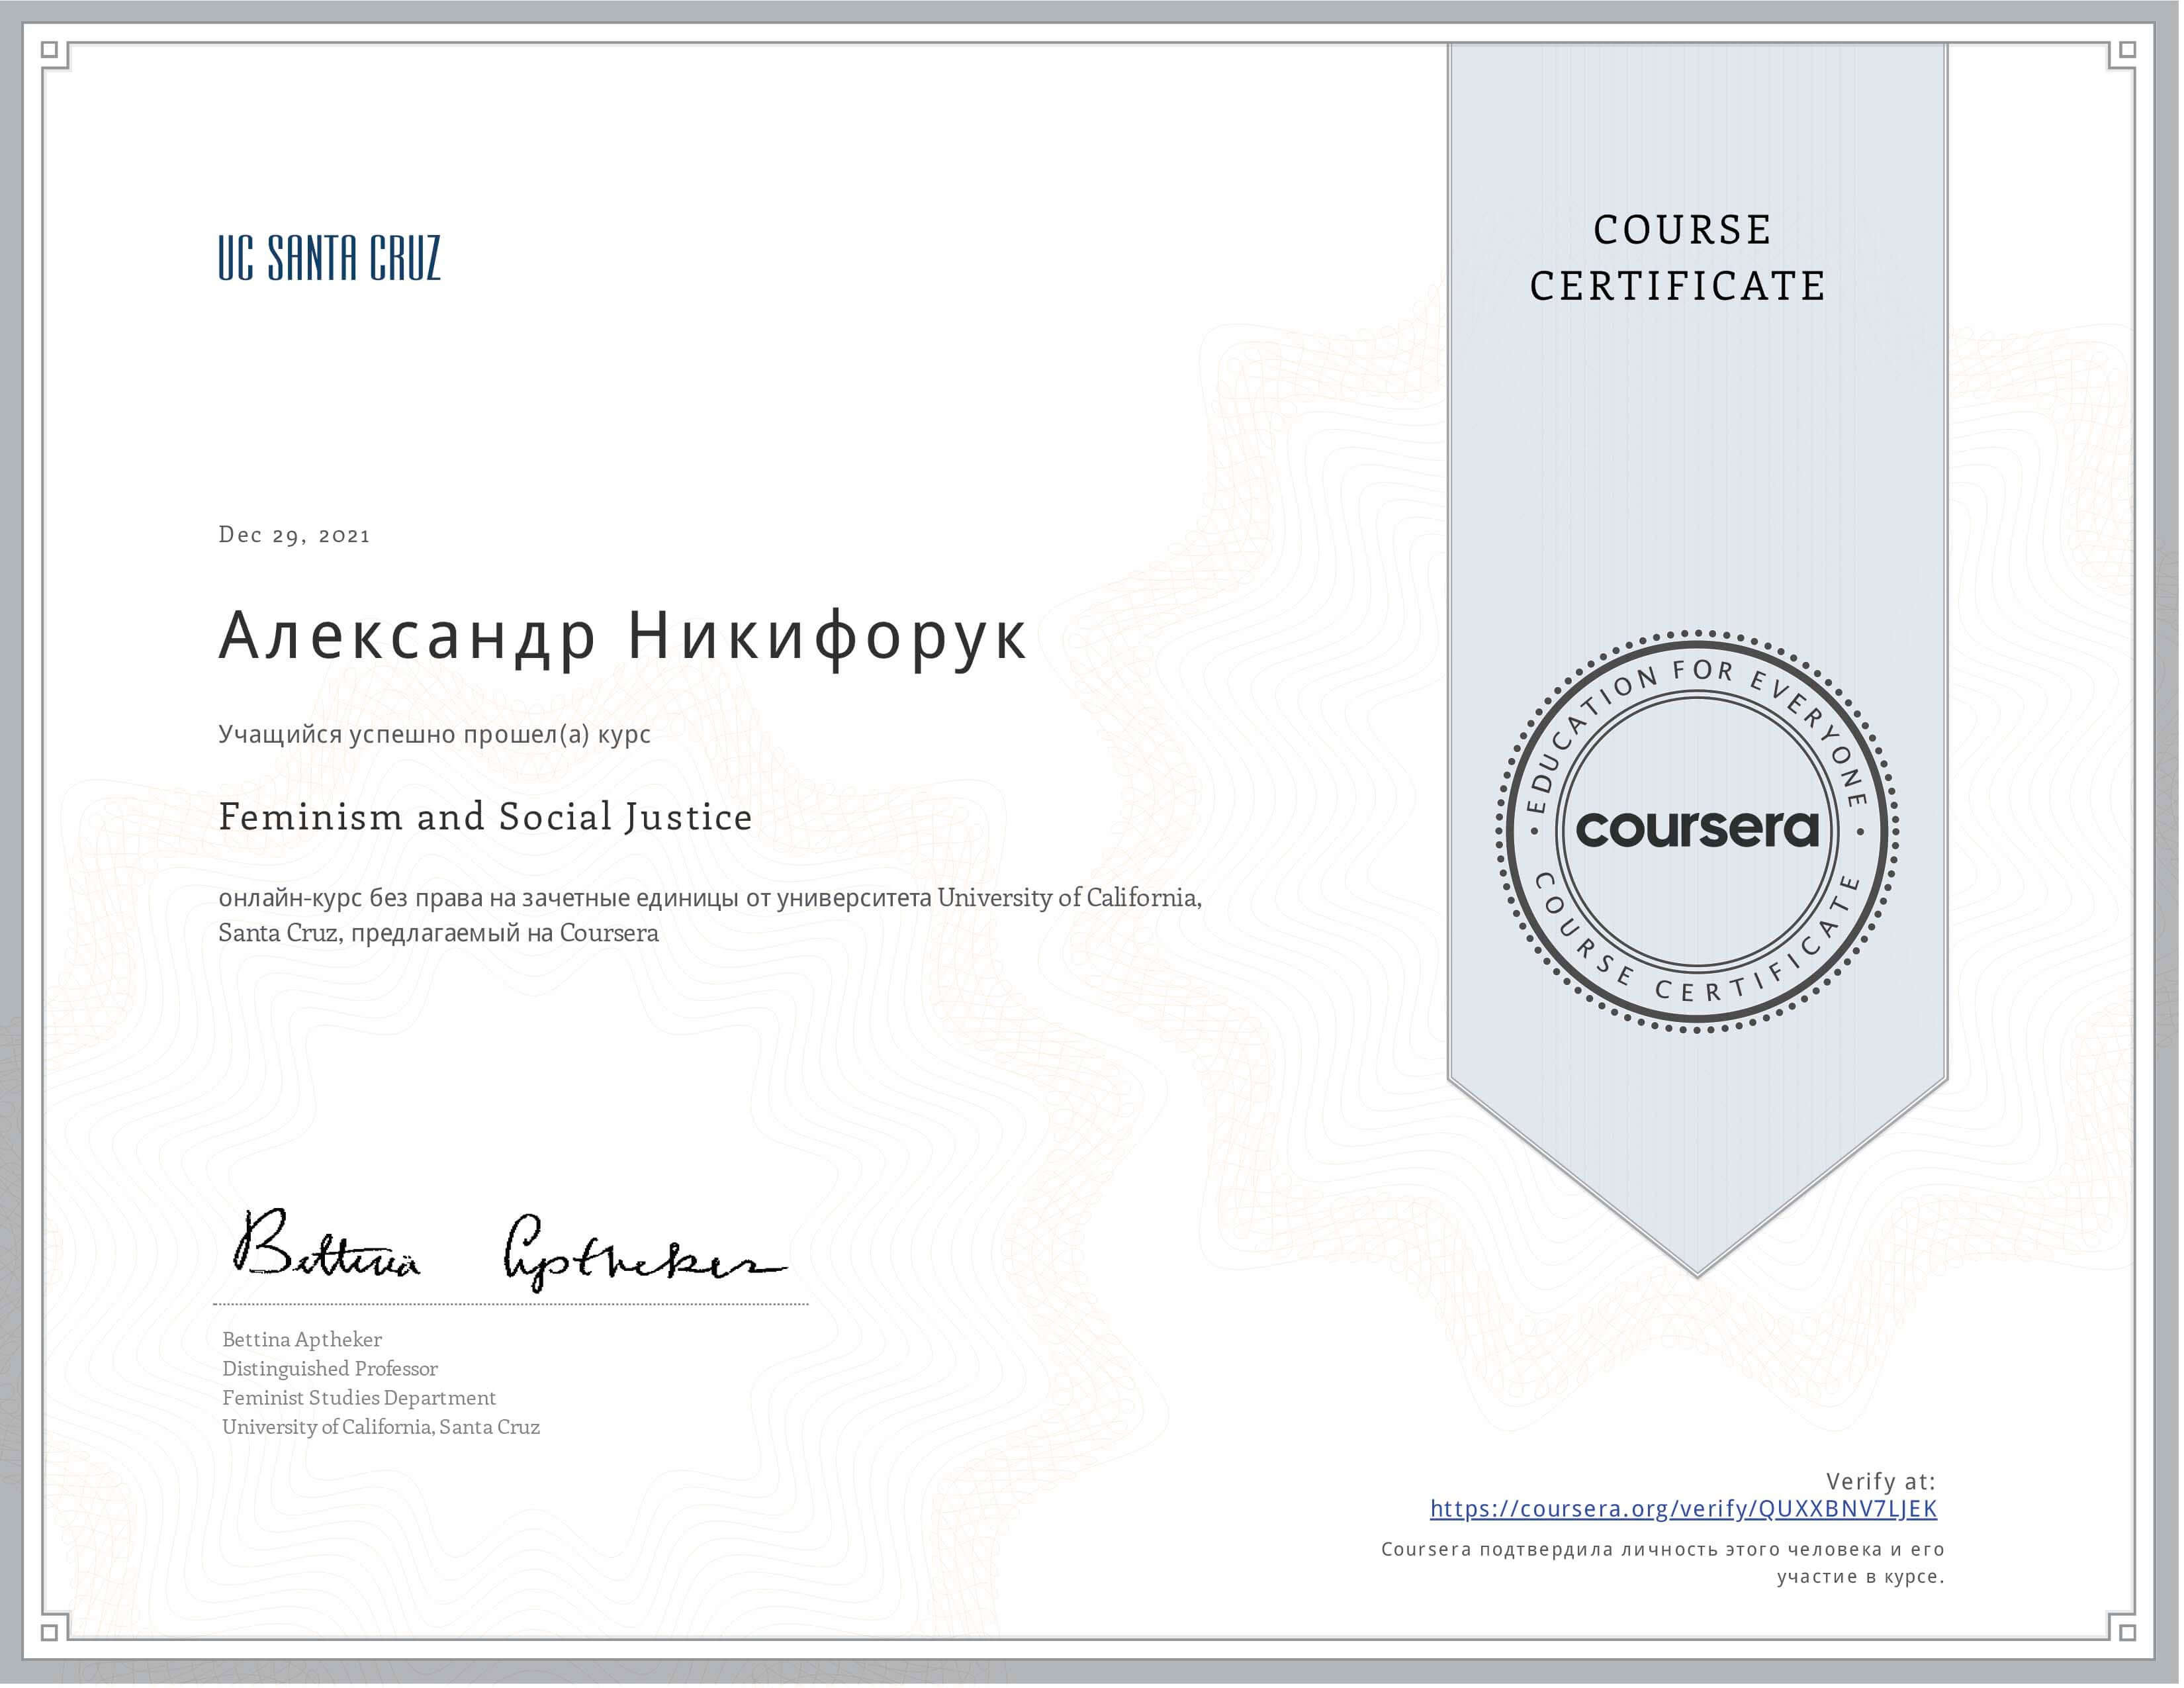Click the UC Santa Cruz logo
Screen dimensions: 2184x1688
click(329, 258)
